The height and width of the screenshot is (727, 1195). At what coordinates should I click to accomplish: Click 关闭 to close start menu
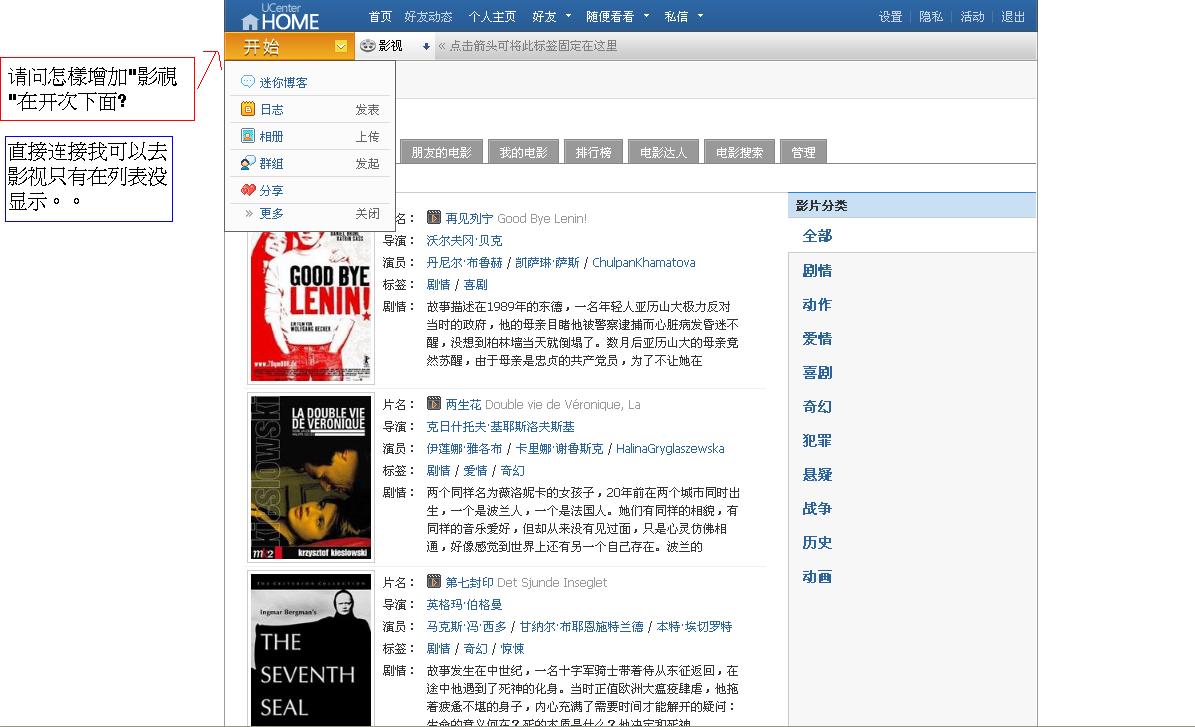(367, 213)
